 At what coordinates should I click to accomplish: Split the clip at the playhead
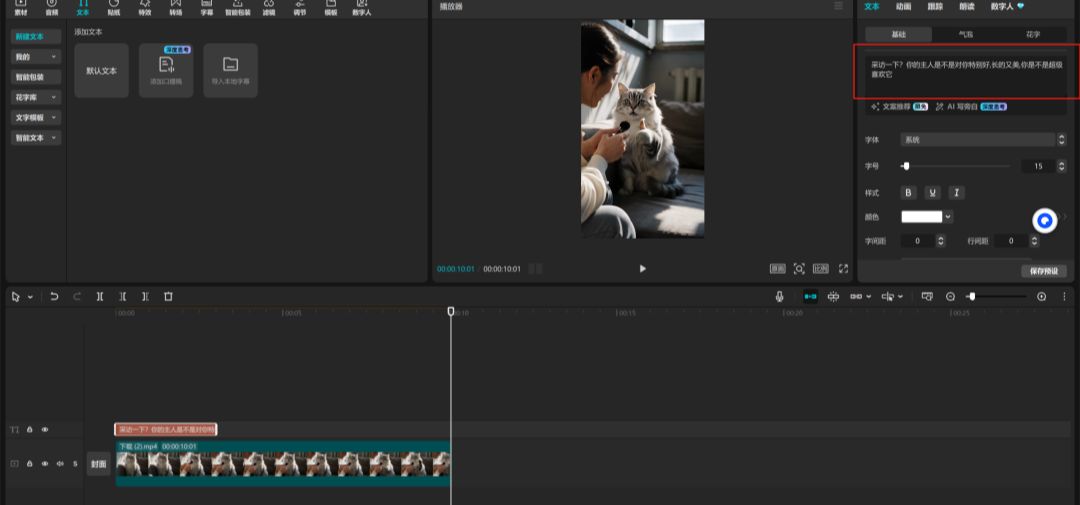100,296
